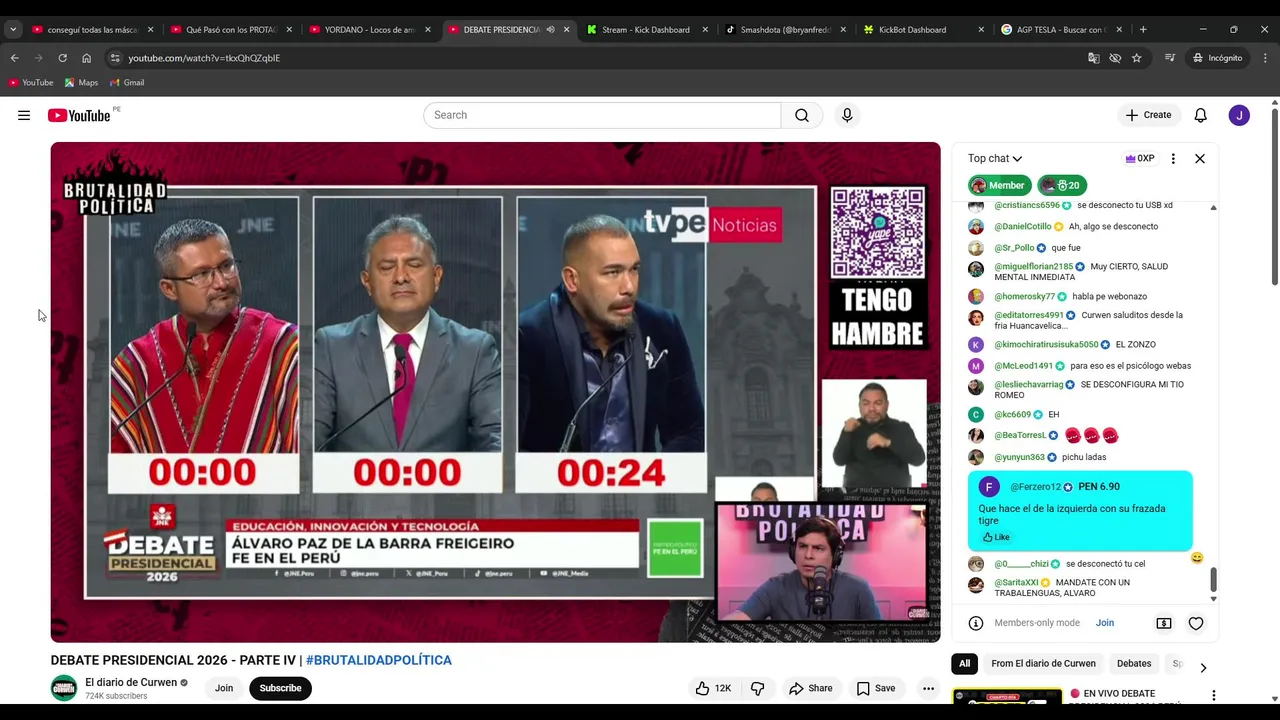Like the Ferzero12 Super Chat message
The image size is (1280, 720).
[996, 537]
